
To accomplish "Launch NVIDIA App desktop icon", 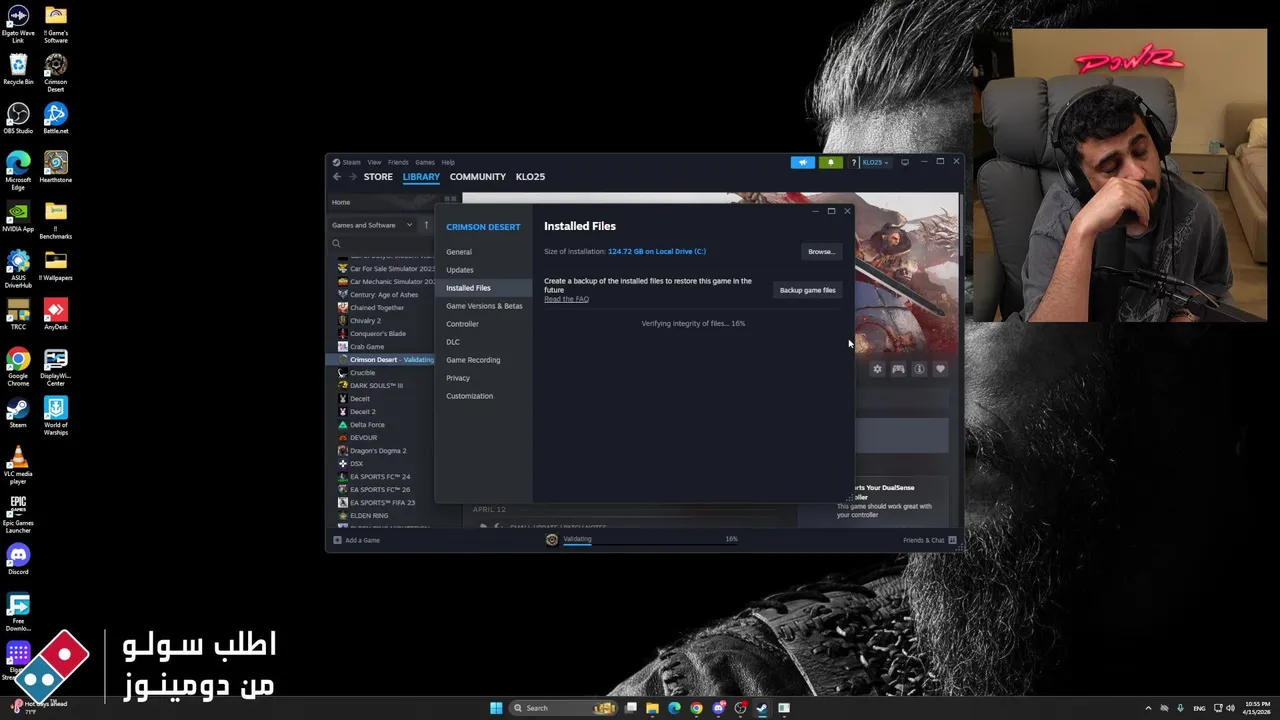I will click(x=18, y=217).
